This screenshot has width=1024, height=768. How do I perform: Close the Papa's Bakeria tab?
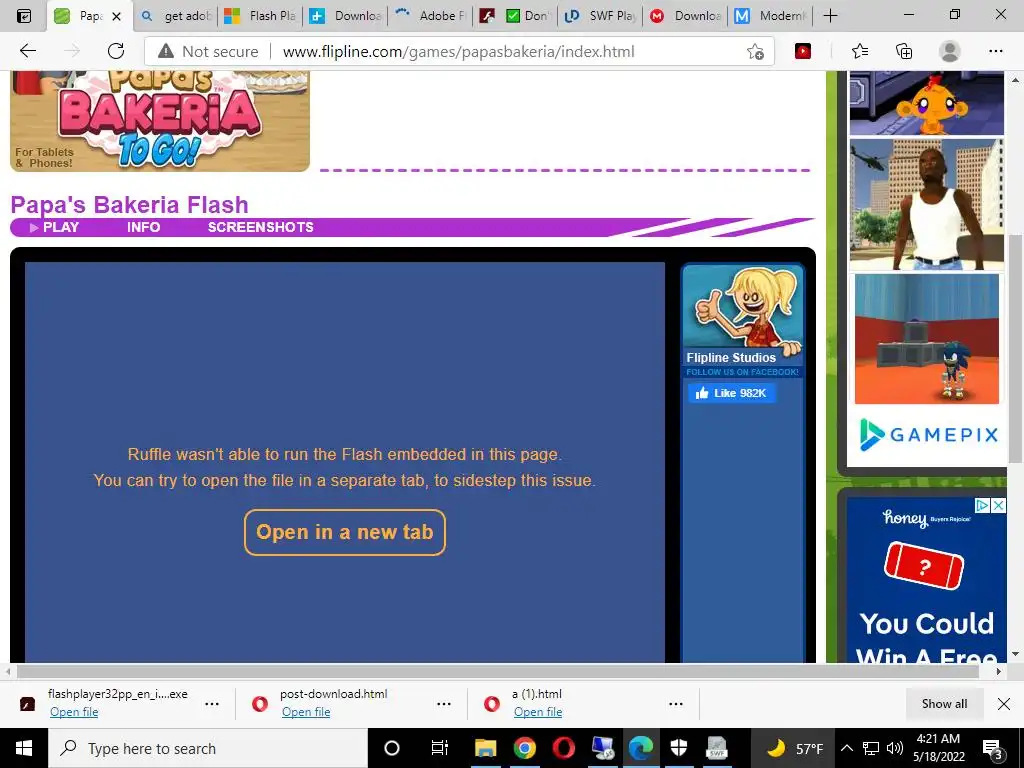point(117,16)
